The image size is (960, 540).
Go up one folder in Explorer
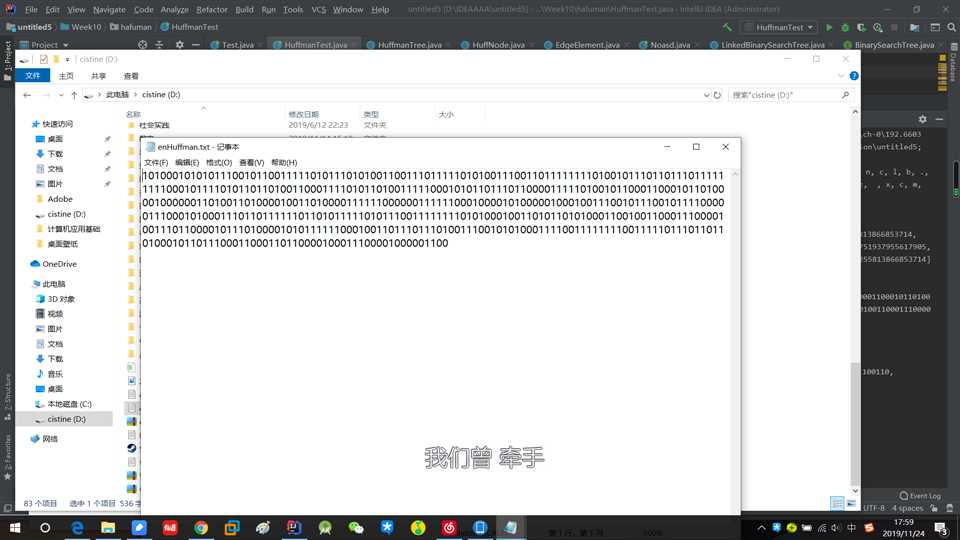pyautogui.click(x=74, y=95)
